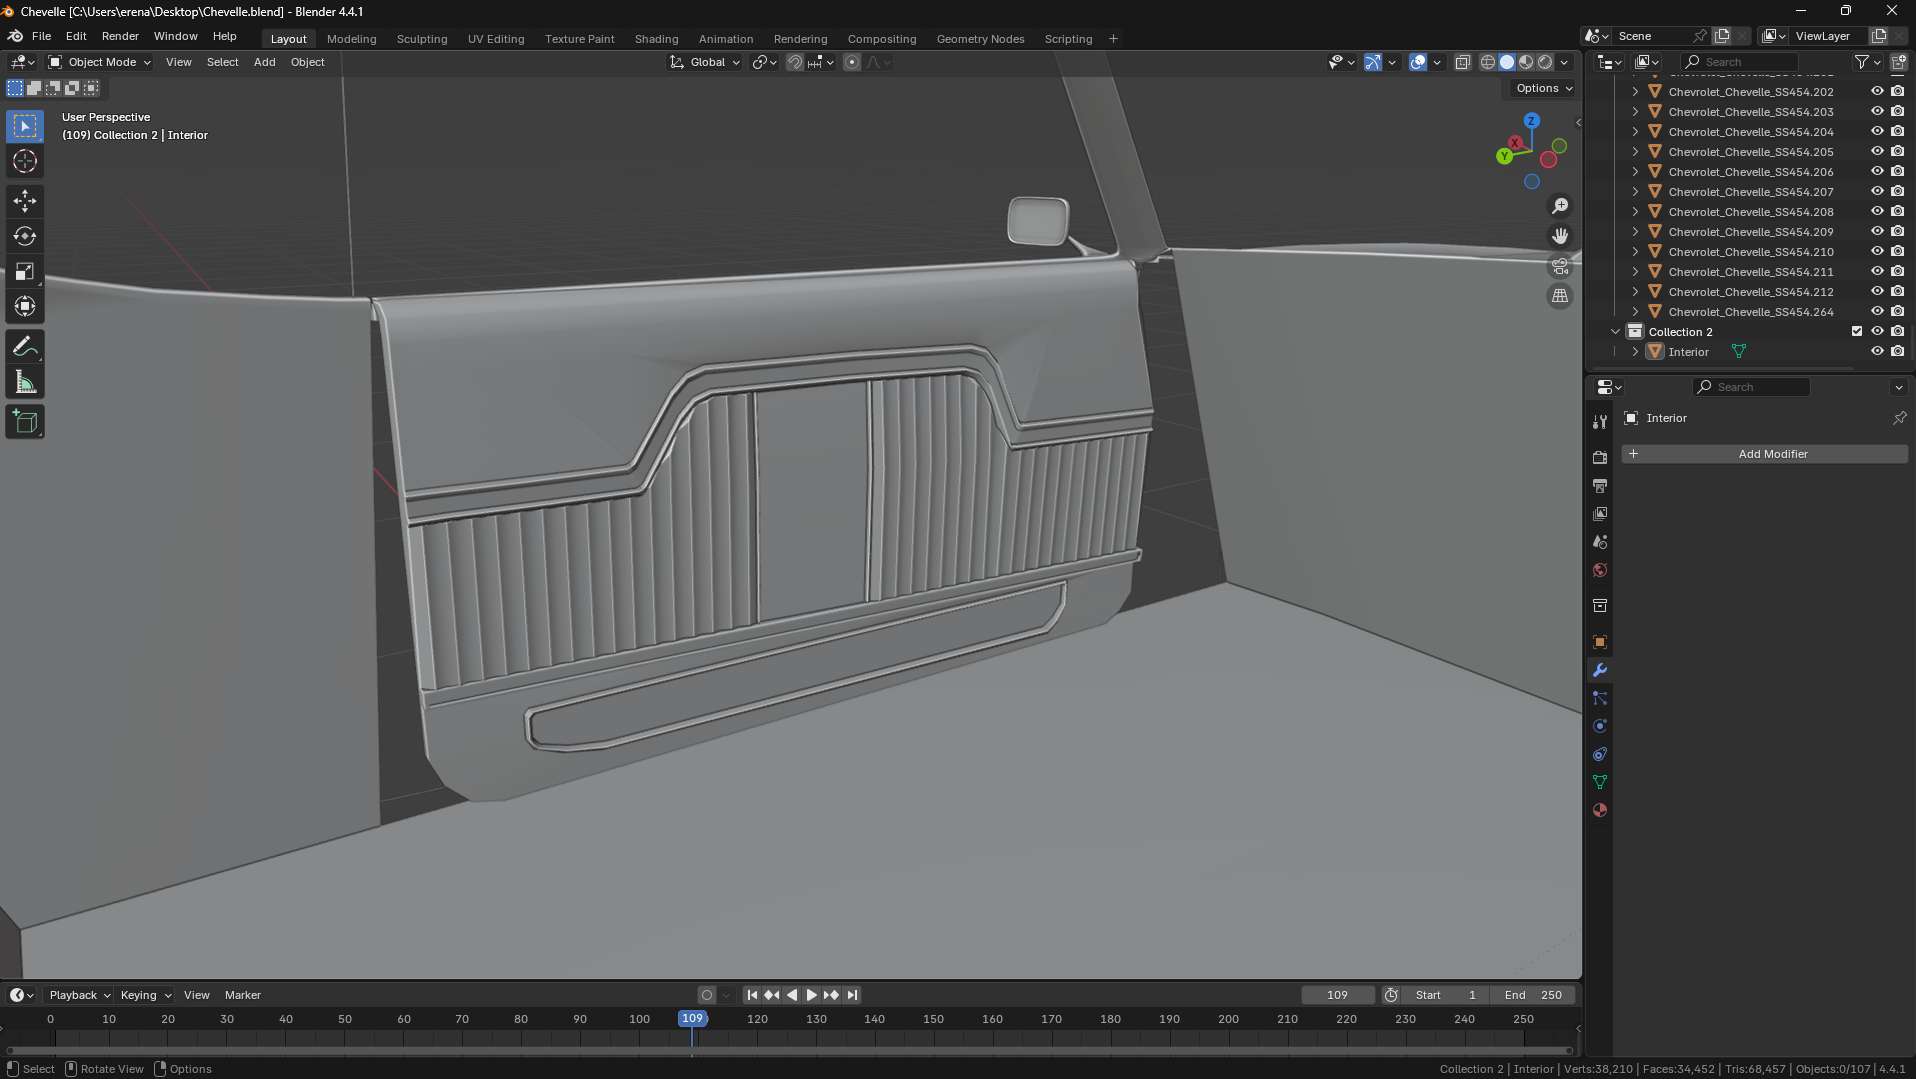The height and width of the screenshot is (1079, 1916).
Task: Pick the Measure tool
Action: (x=25, y=383)
